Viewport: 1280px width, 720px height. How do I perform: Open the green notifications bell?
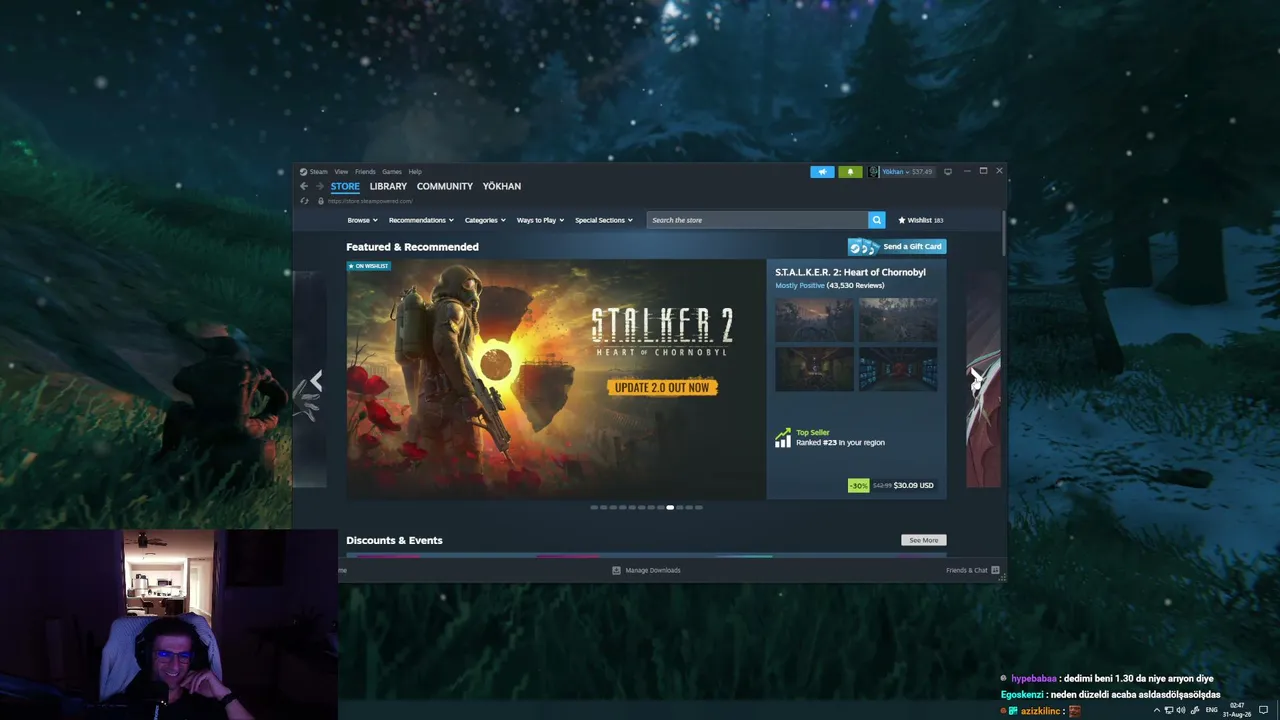(850, 172)
